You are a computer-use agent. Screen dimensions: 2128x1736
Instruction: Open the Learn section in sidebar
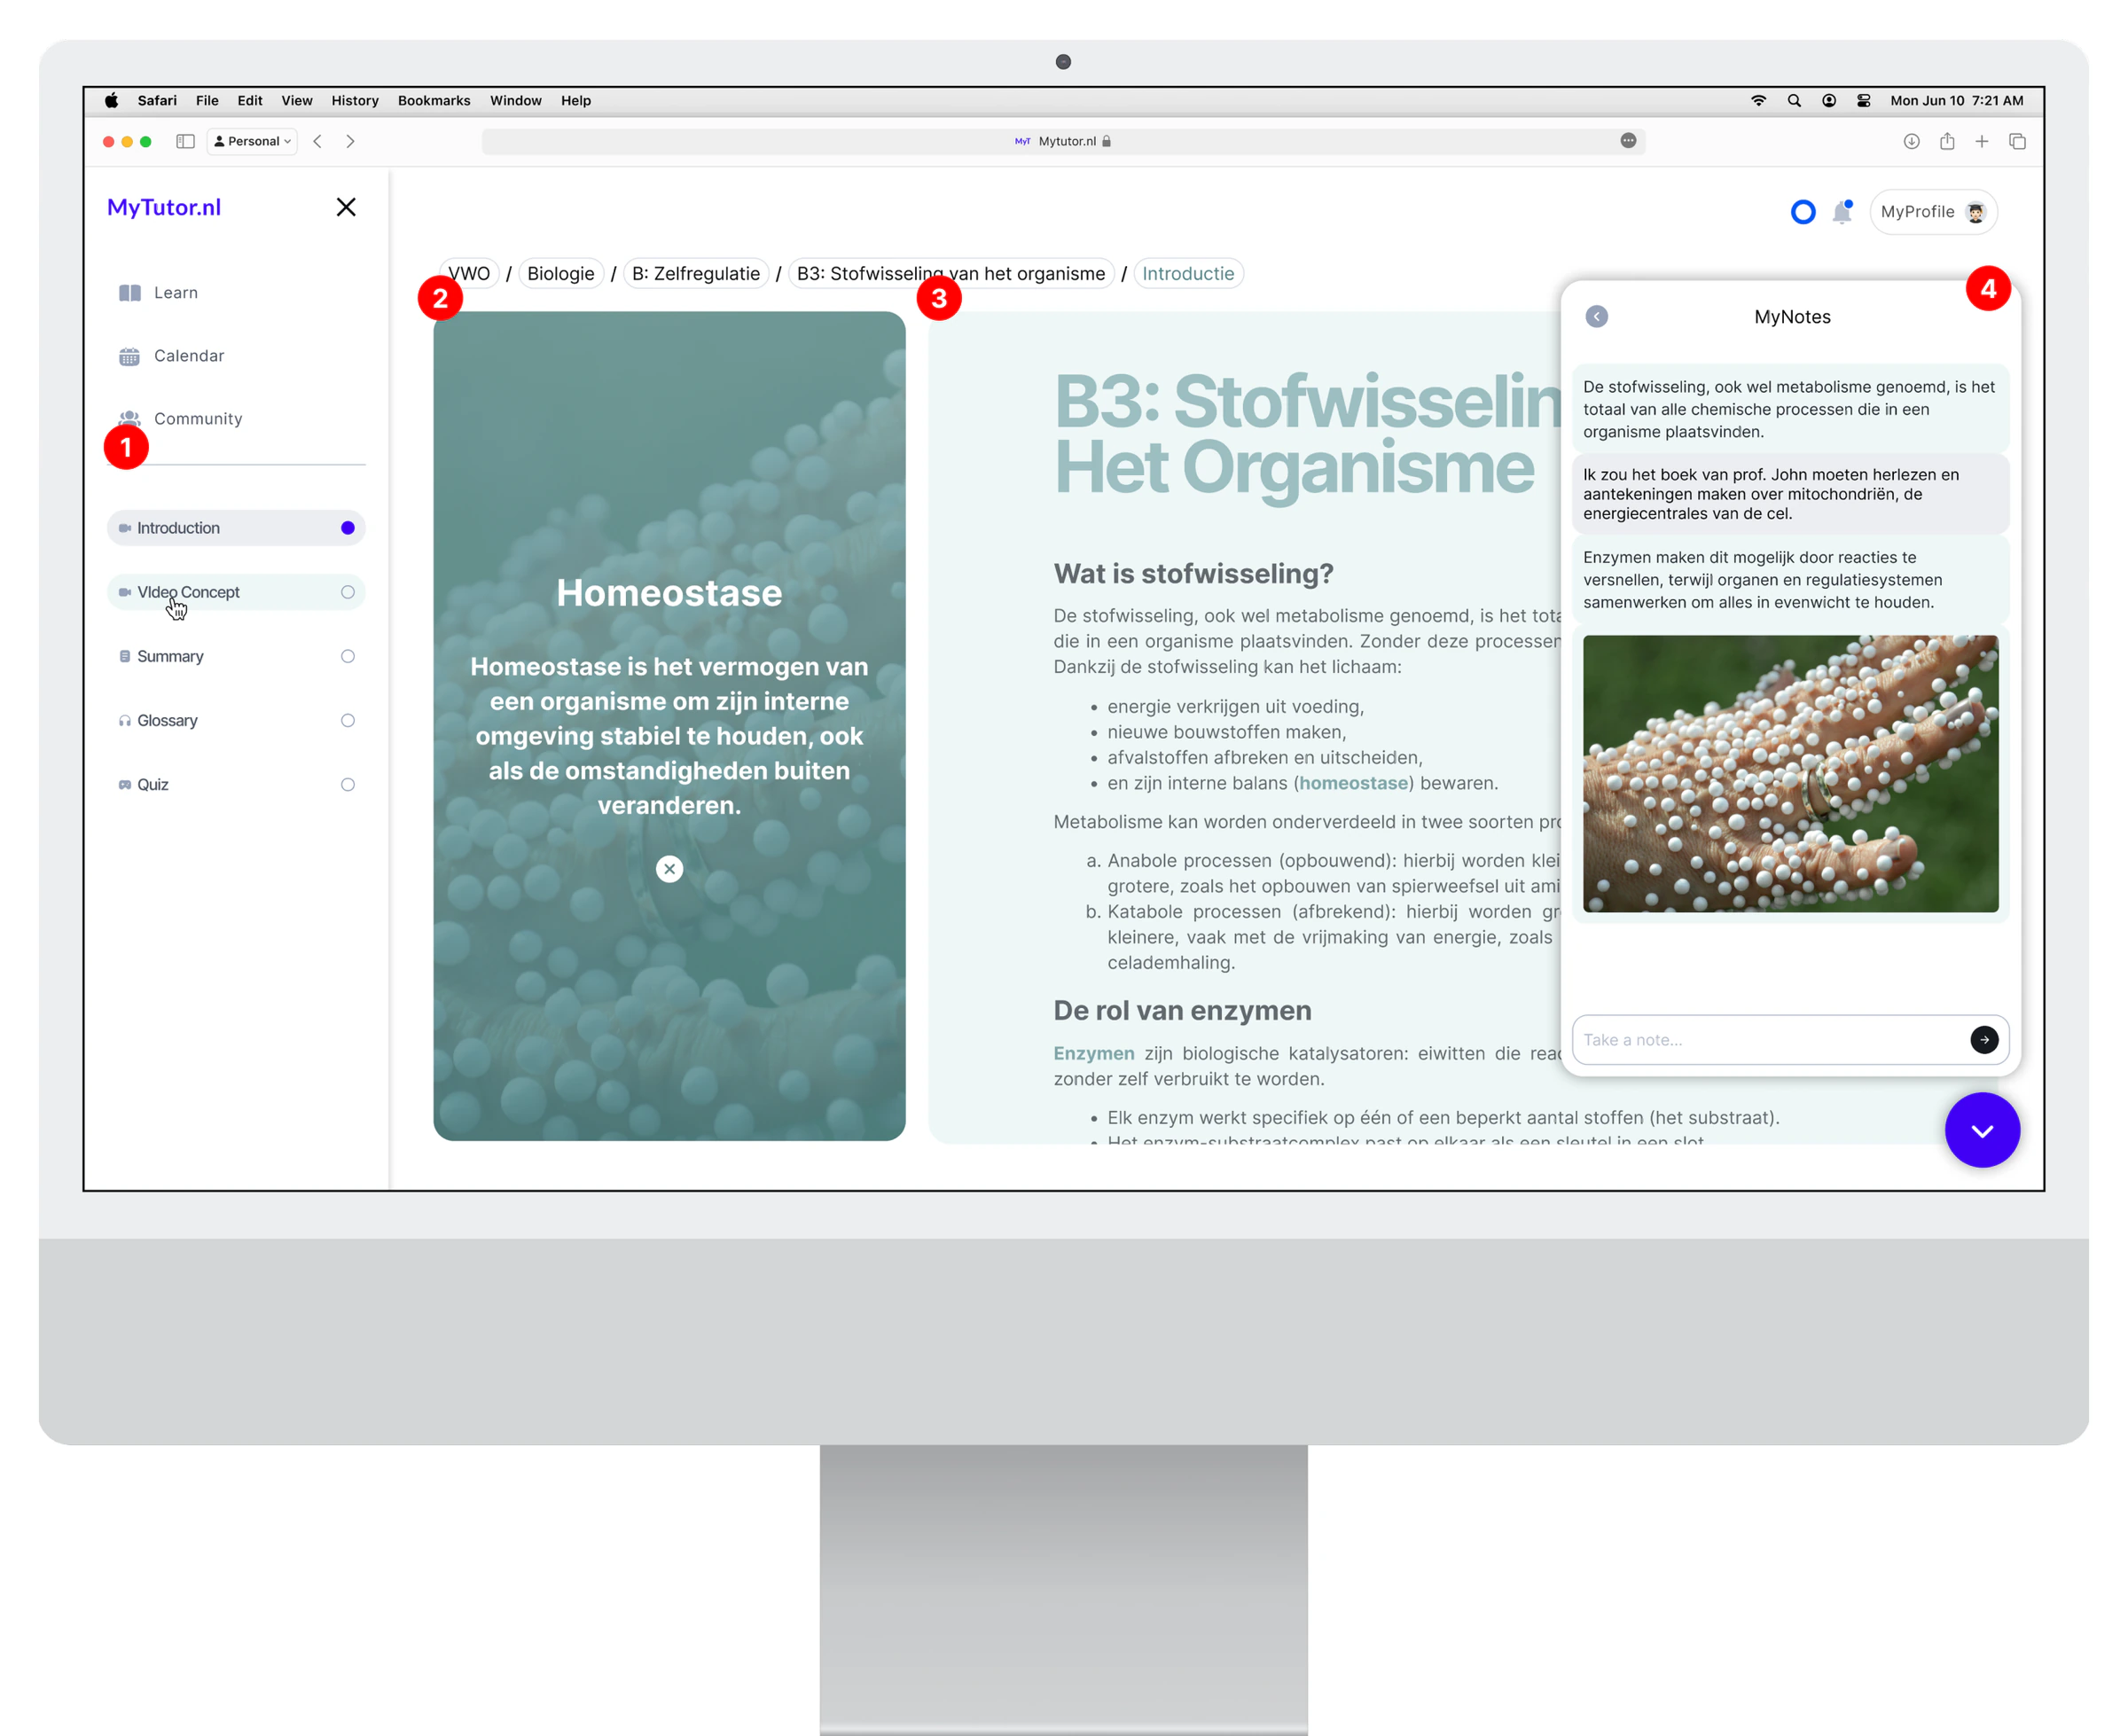coord(158,293)
